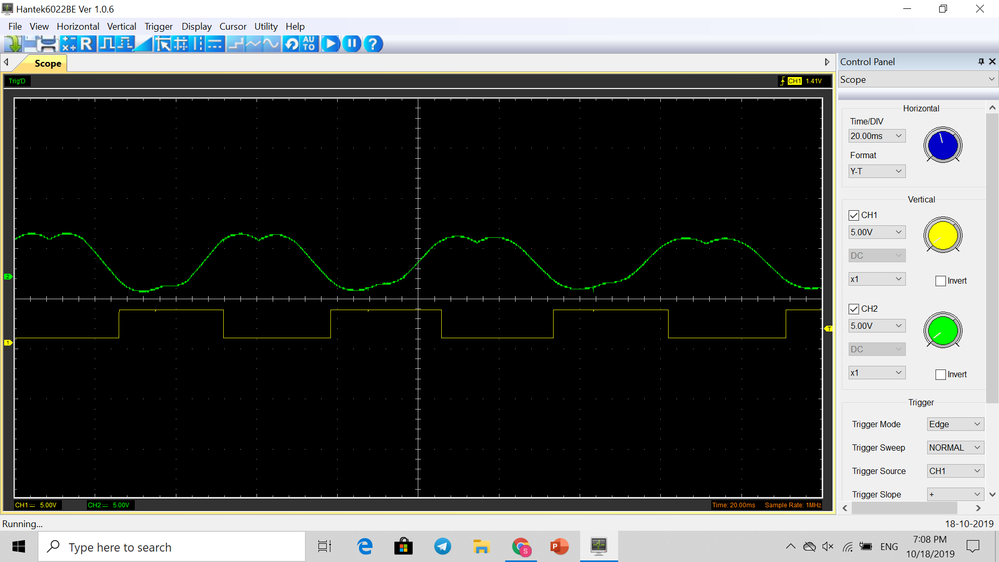Image resolution: width=999 pixels, height=562 pixels.
Task: Click the Windows search box
Action: [172, 547]
